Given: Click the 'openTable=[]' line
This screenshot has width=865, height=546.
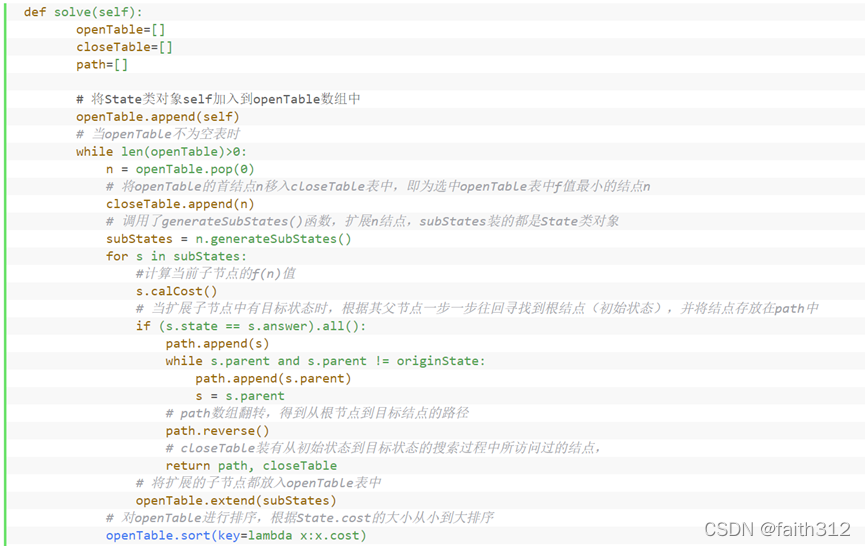Looking at the screenshot, I should [121, 30].
